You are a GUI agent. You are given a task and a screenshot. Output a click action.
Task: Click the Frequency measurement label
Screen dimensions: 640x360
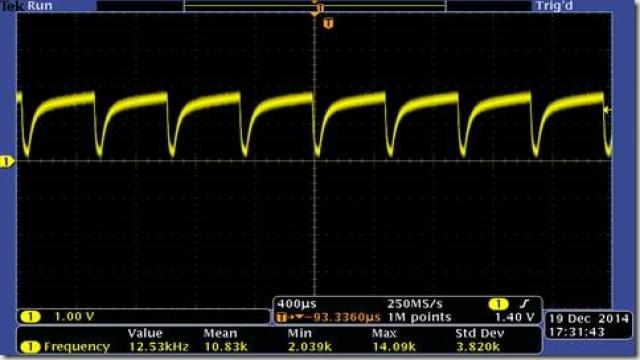tap(77, 347)
